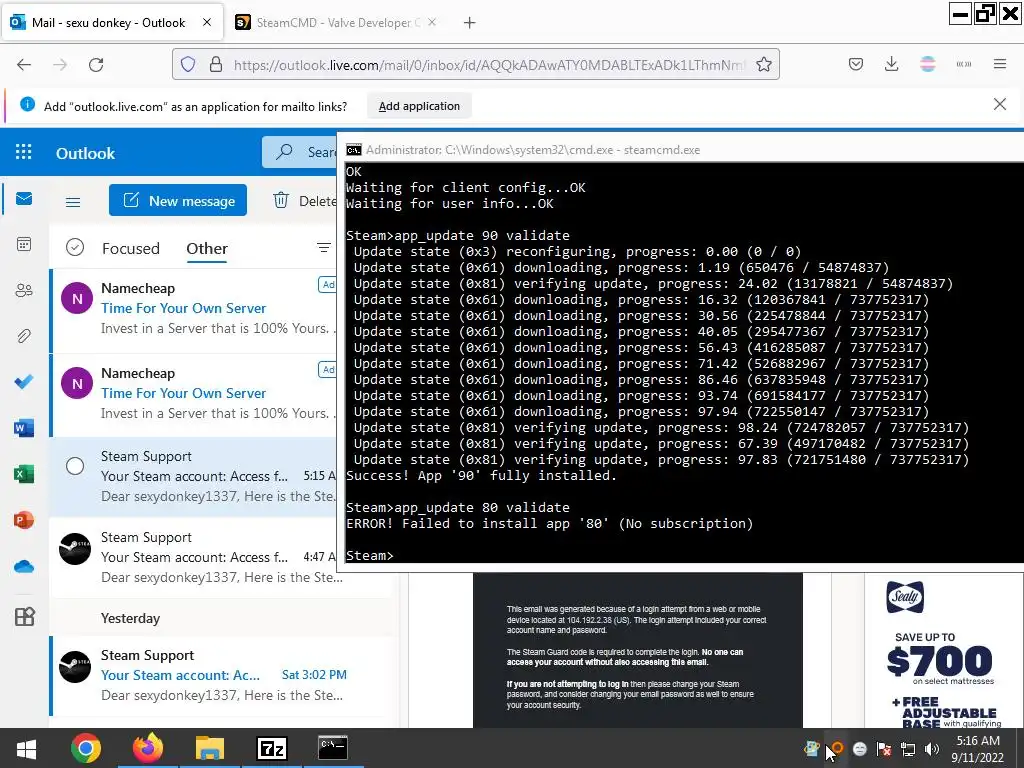Launch Excel from the Outlook sidebar

click(24, 474)
